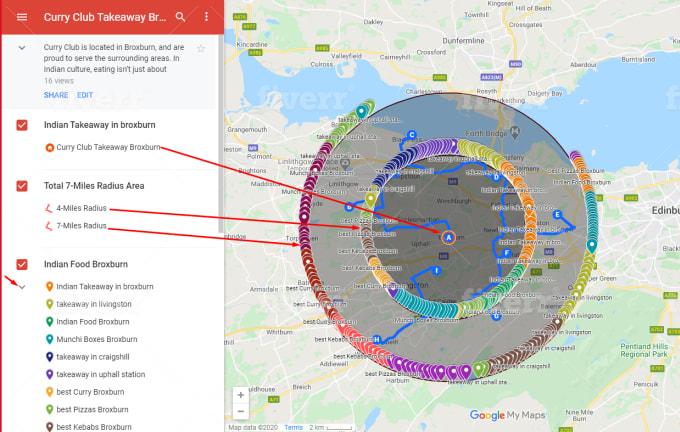The image size is (680, 432).
Task: Click the purple pin for takeaway in uphall station
Action: 49,374
